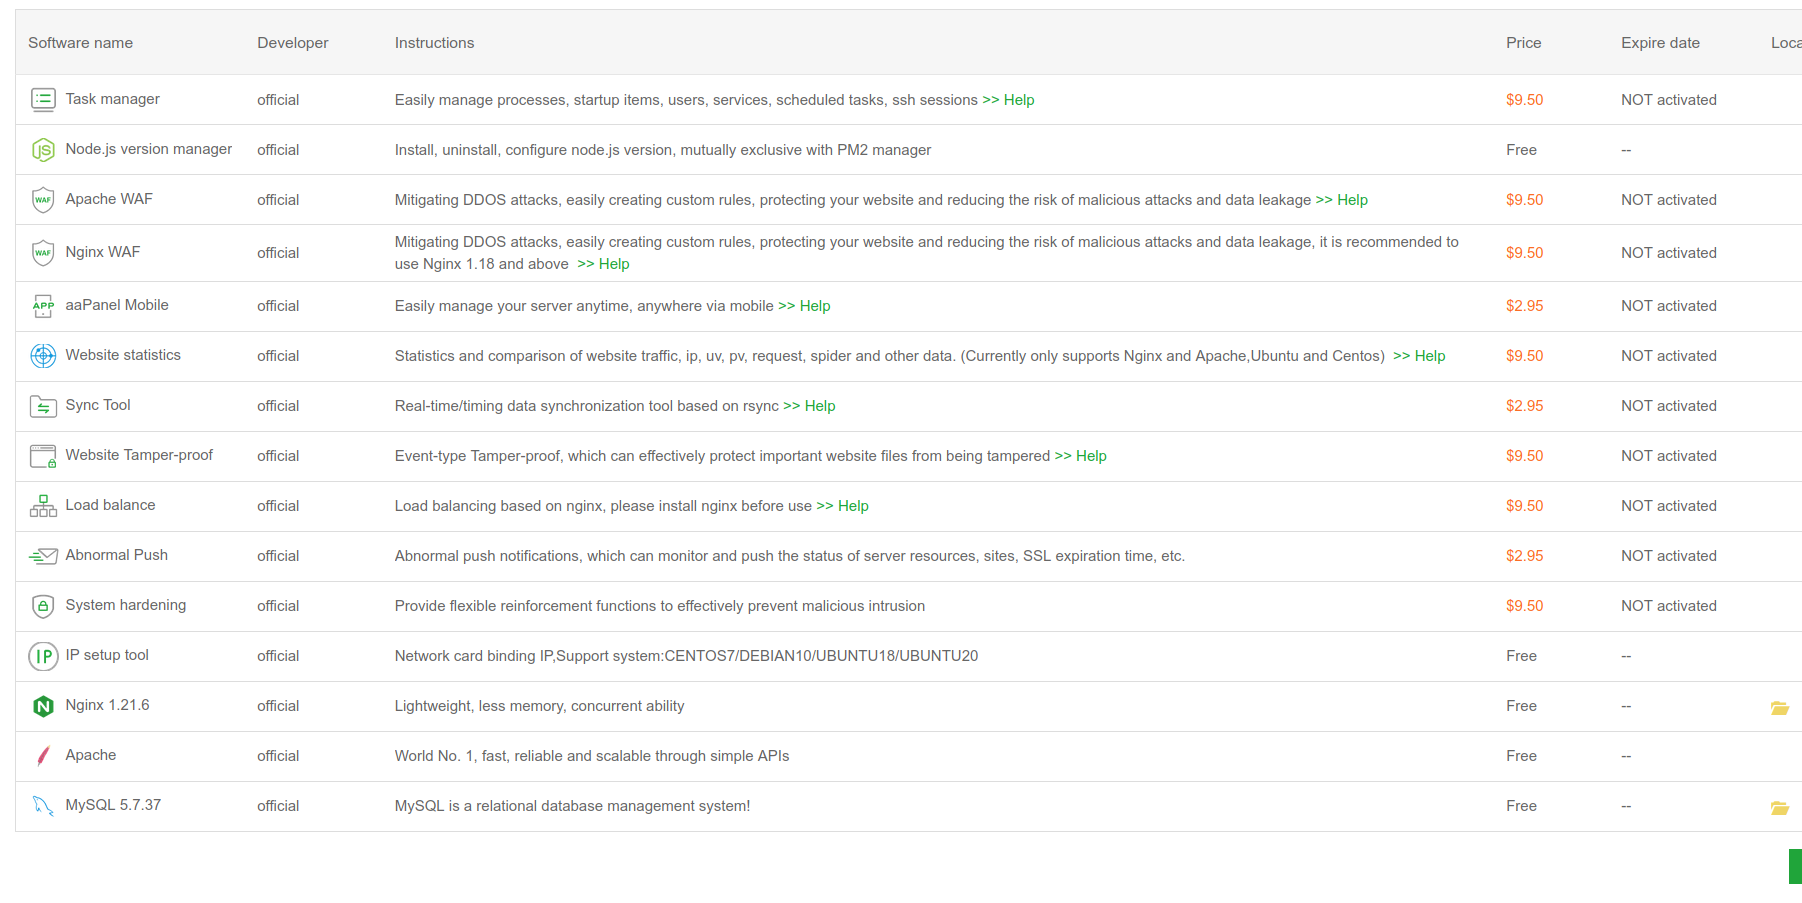Click the MySQL 5.7.37 dolphin icon
Viewport: 1802px width, 903px height.
tap(43, 806)
